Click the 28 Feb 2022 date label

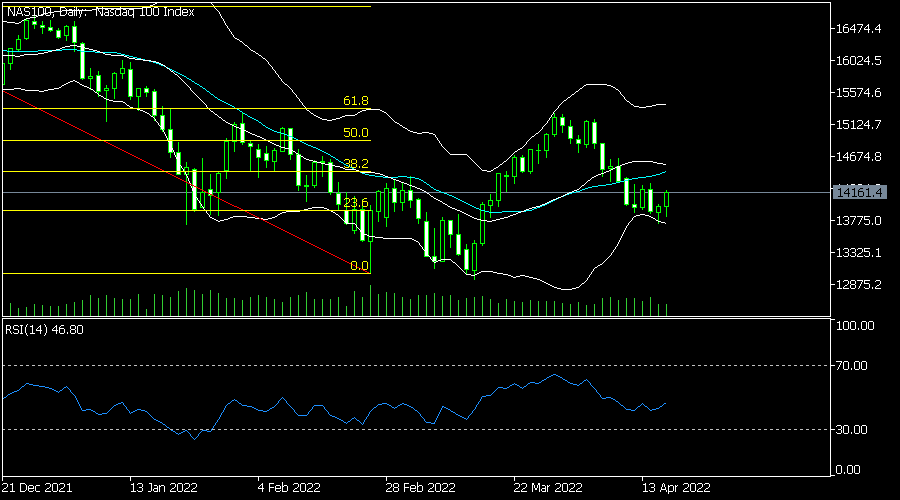(x=420, y=488)
